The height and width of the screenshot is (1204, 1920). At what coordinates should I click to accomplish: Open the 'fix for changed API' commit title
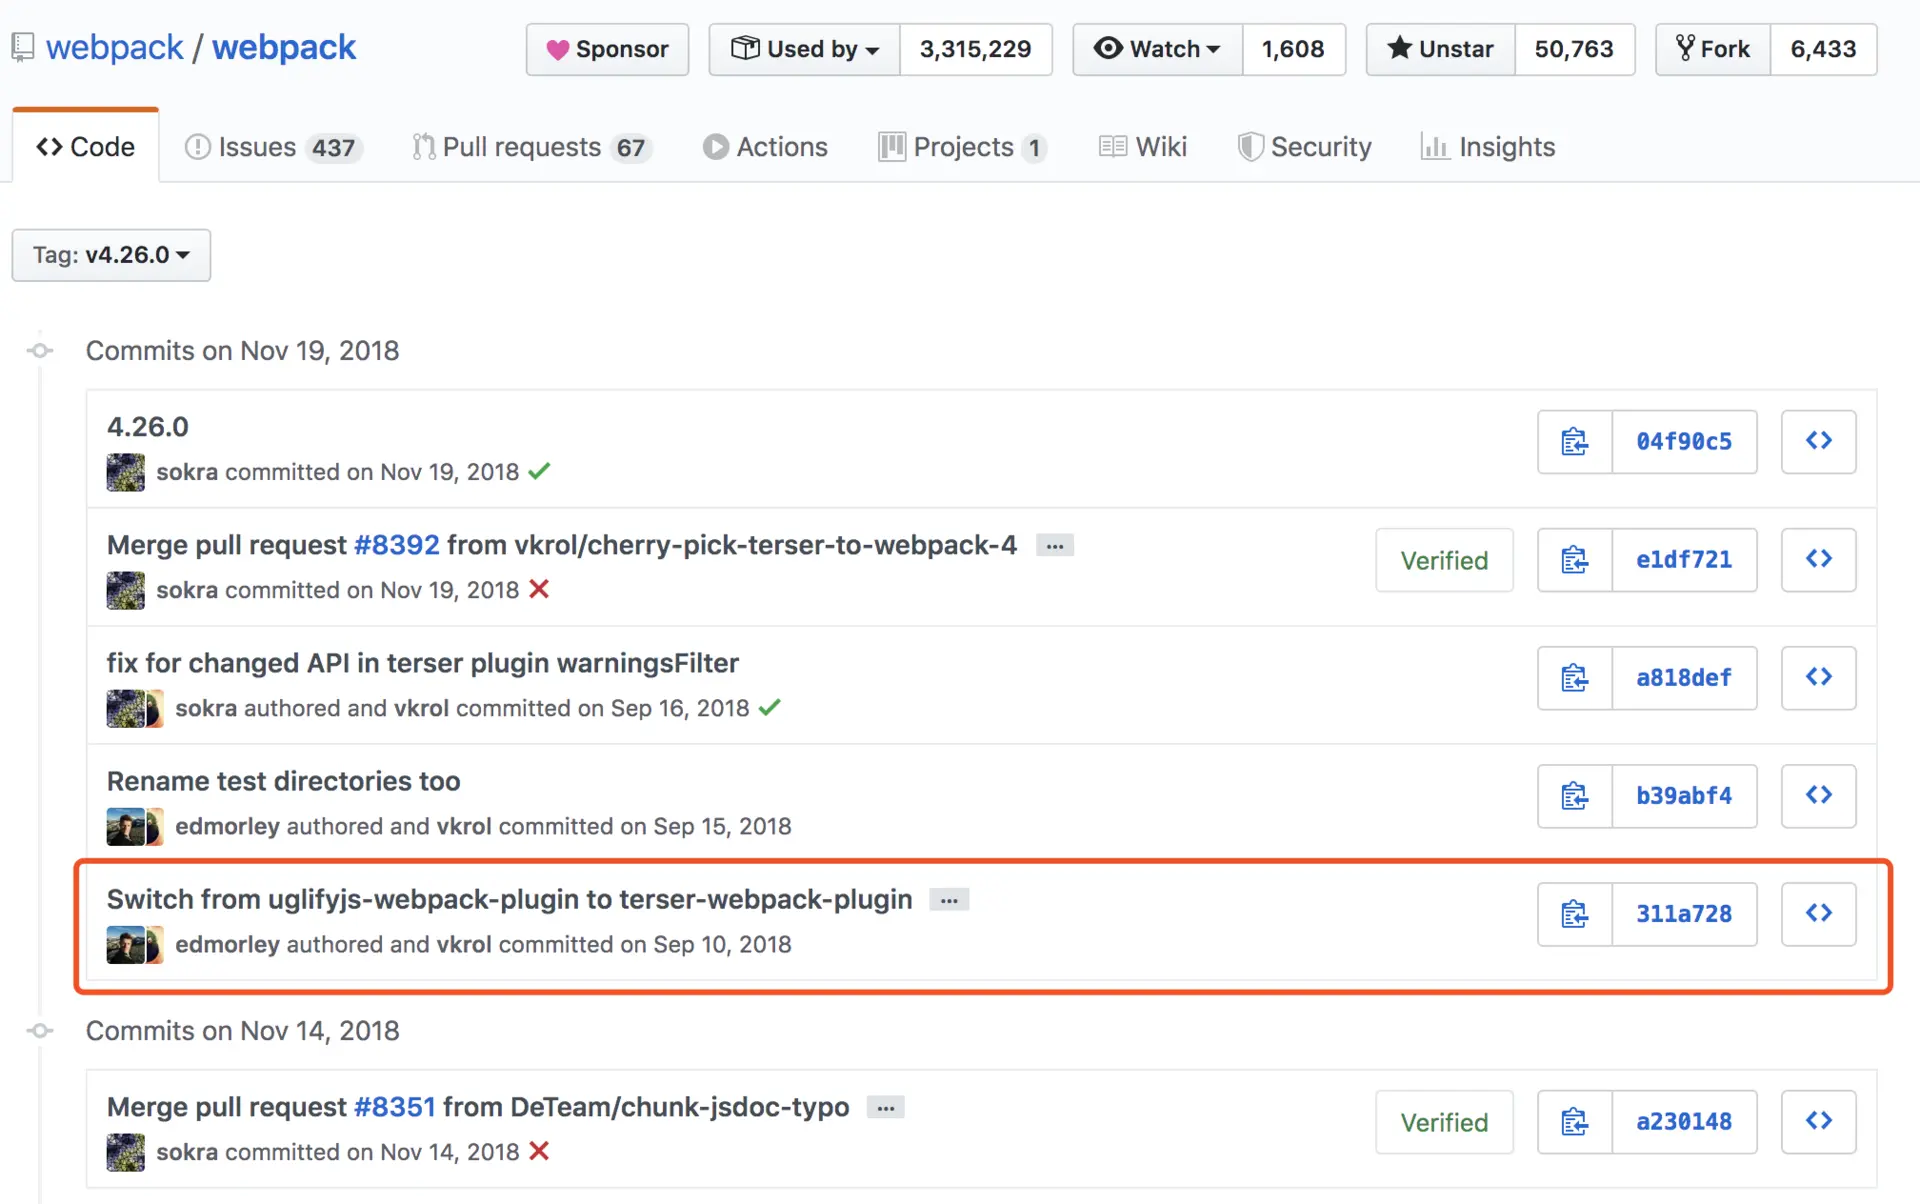click(423, 663)
